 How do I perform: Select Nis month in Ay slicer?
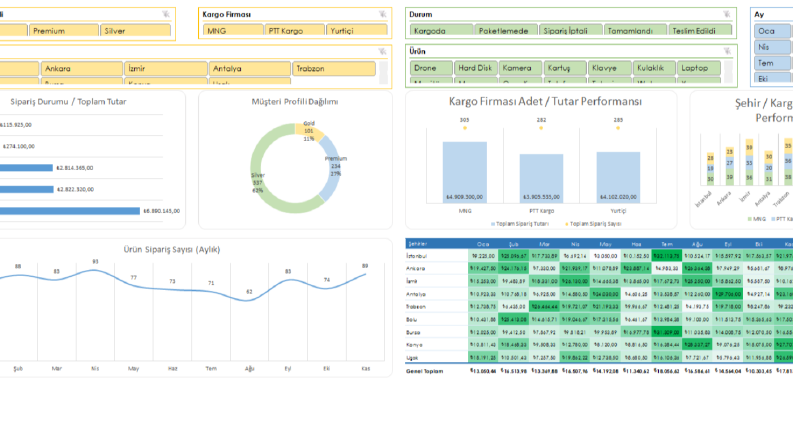(772, 47)
